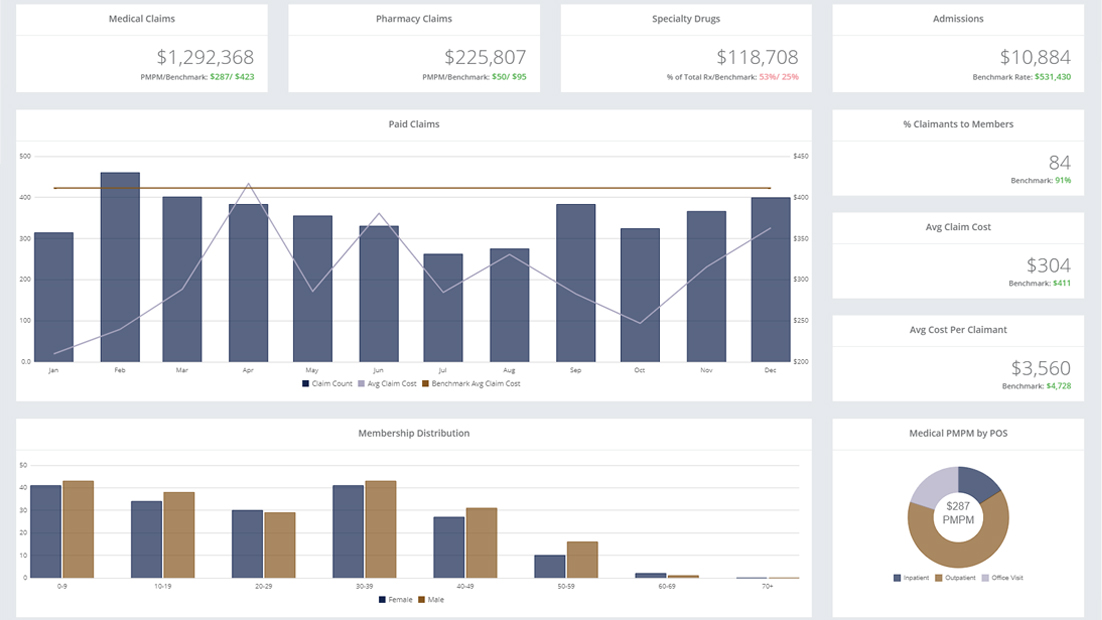
Task: Toggle Claim Count series in Paid Claims legend
Action: click(328, 383)
